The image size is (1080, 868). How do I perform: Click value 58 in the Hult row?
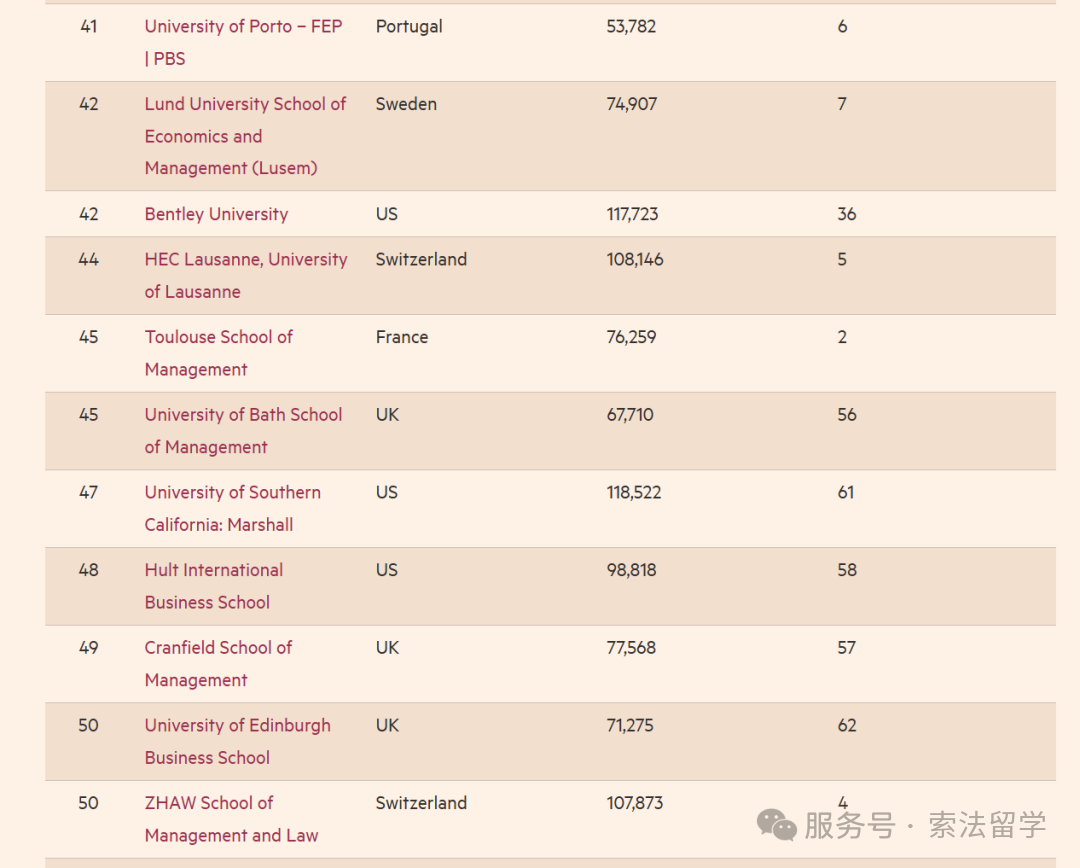tap(847, 570)
